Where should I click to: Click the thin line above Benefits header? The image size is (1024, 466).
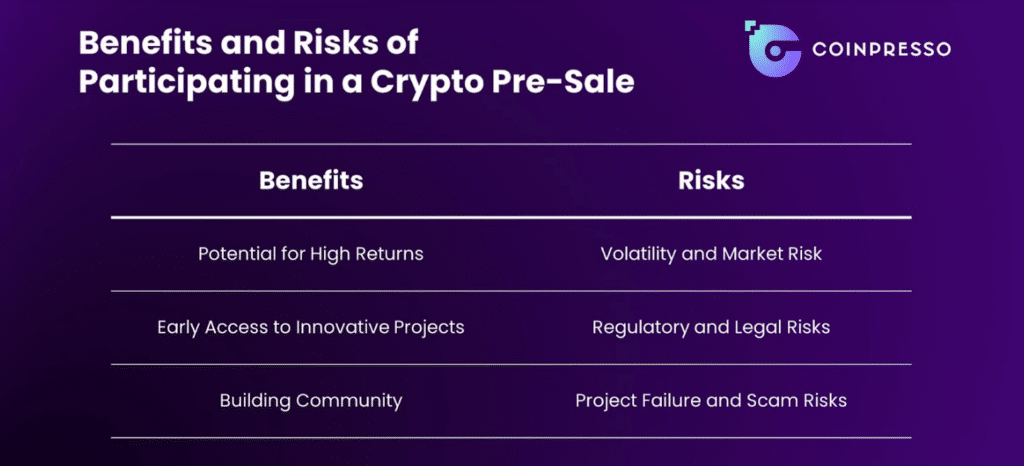coord(511,144)
